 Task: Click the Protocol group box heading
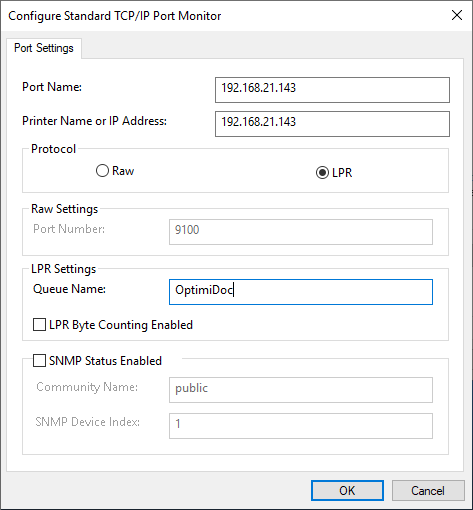pos(53,149)
